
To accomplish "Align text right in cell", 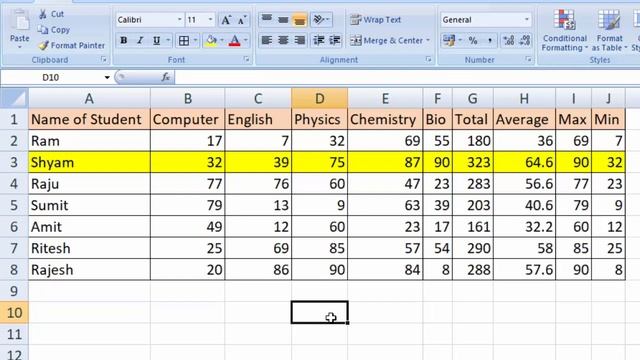I will [x=300, y=40].
